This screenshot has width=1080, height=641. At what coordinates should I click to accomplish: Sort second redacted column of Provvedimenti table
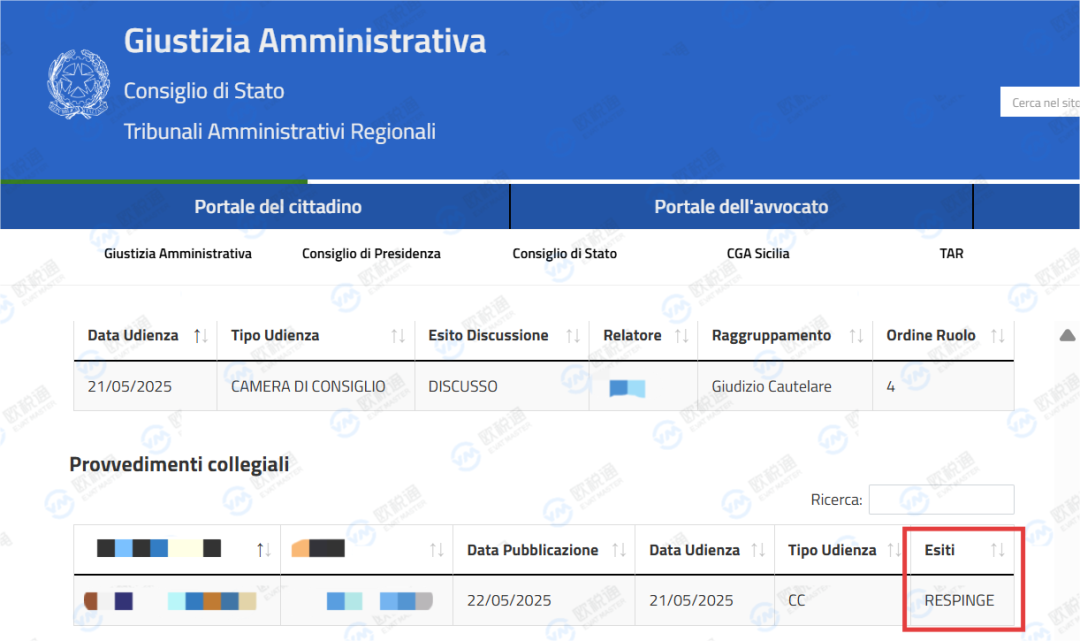pos(437,550)
